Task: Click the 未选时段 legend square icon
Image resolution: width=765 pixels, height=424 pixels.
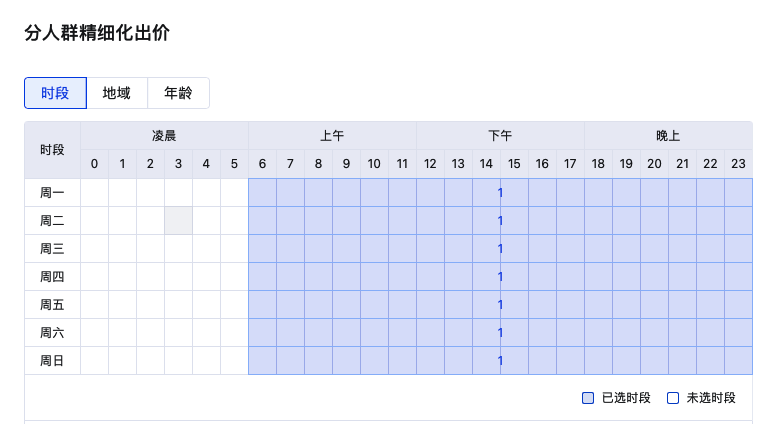Action: [x=673, y=398]
